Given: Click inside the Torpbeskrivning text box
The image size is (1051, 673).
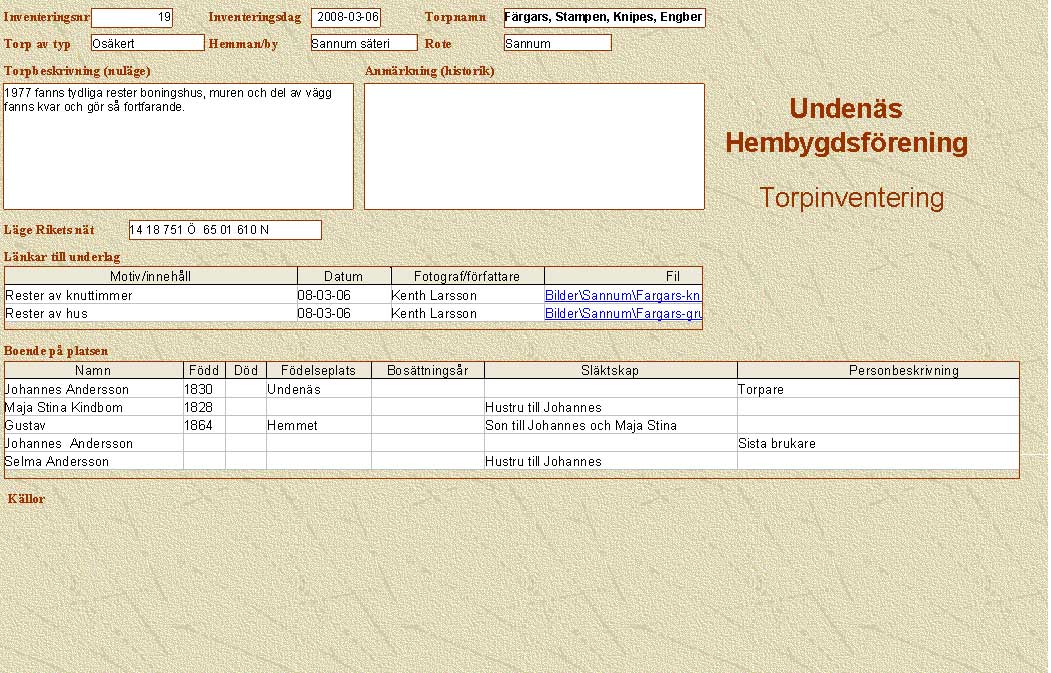Looking at the screenshot, I should point(178,146).
